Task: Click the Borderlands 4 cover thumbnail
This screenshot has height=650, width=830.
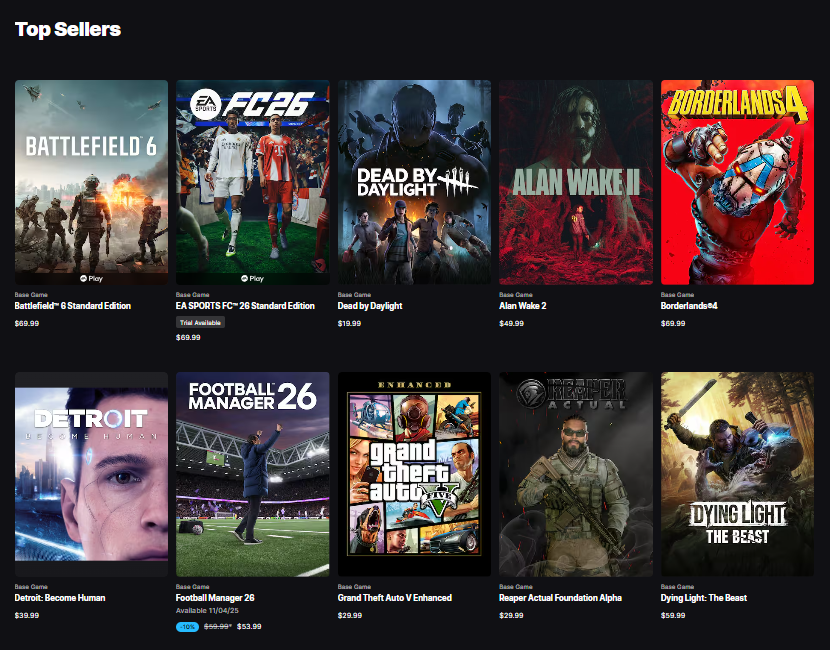Action: pos(737,182)
